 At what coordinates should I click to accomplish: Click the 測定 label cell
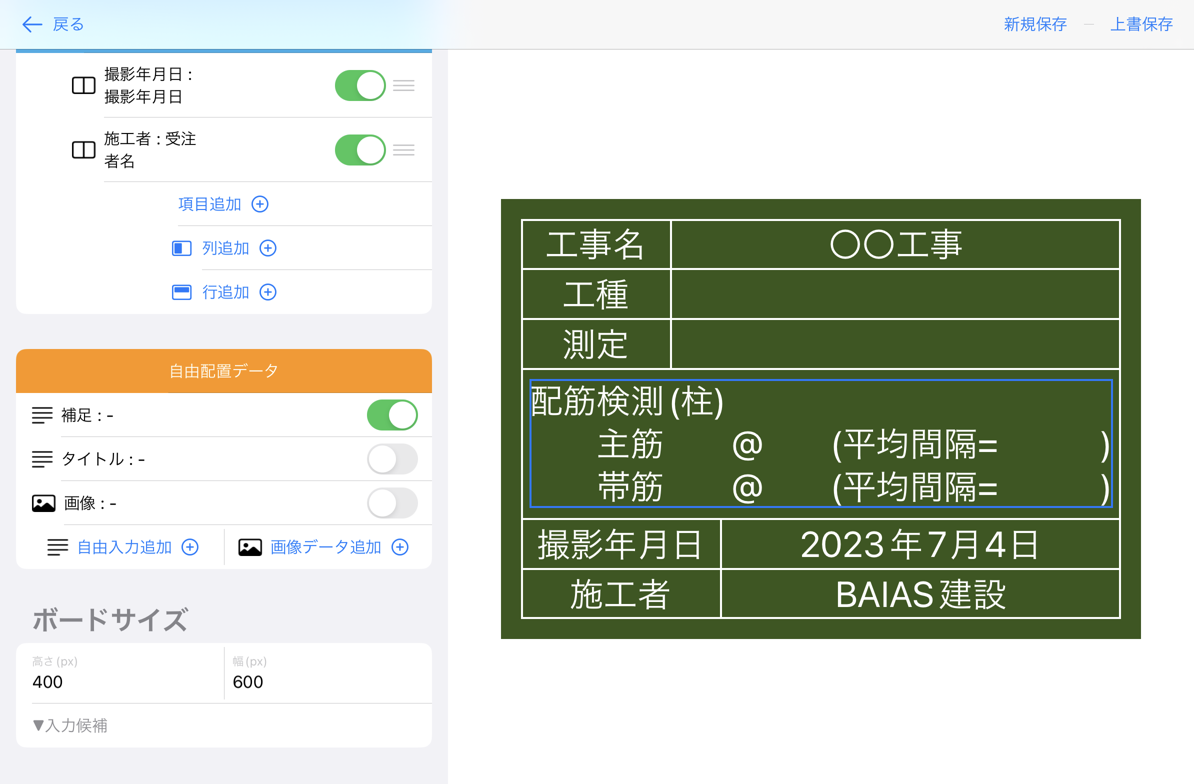tap(596, 344)
